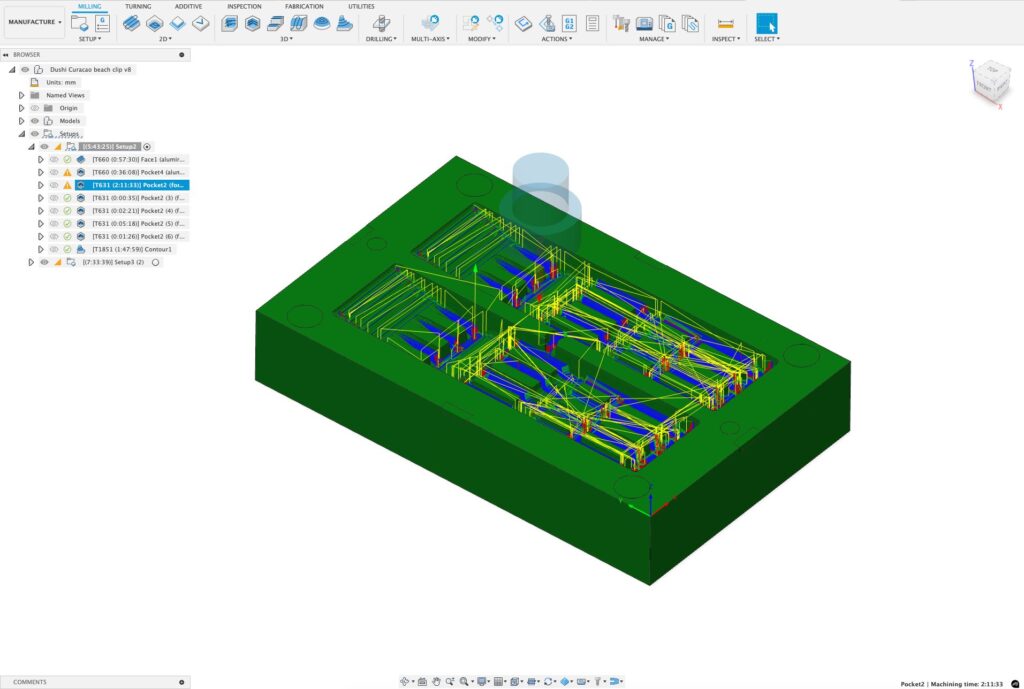Click the ViewCube in the corner
The image size is (1024, 689).
tap(990, 80)
